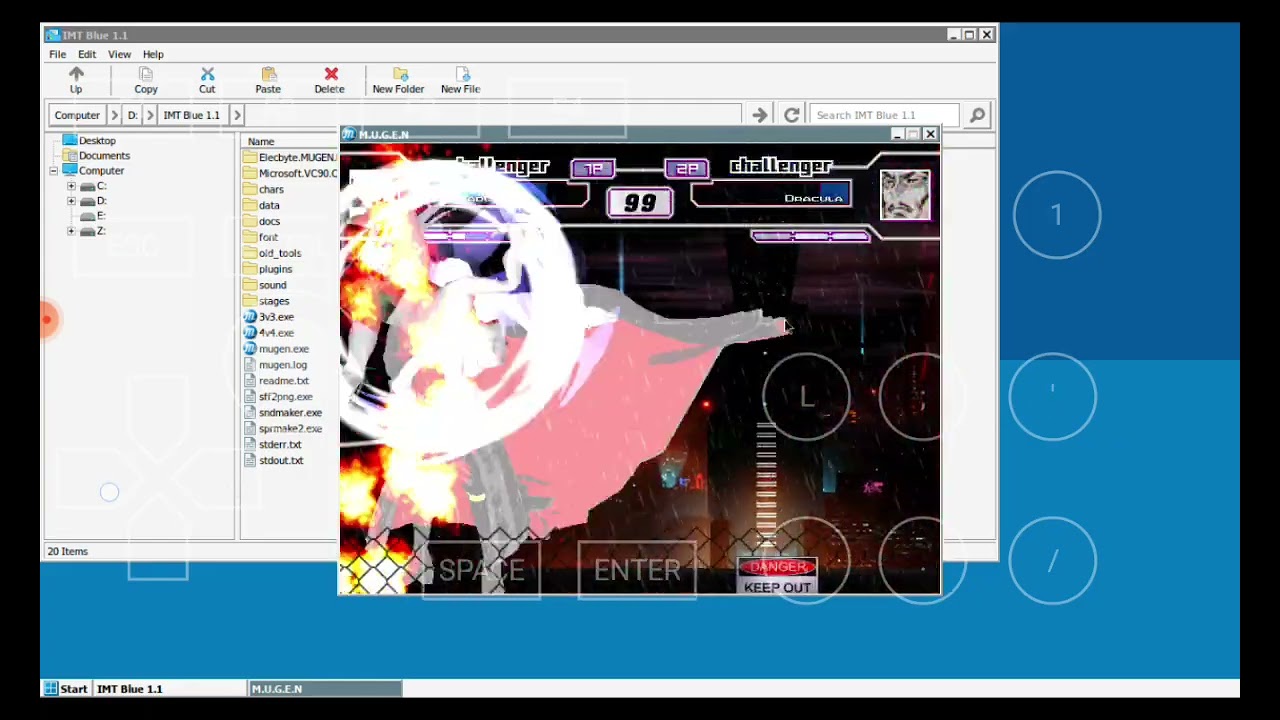Screen dimensions: 1280x720
Task: Tap the round overlay button labeled /
Action: tap(1053, 561)
